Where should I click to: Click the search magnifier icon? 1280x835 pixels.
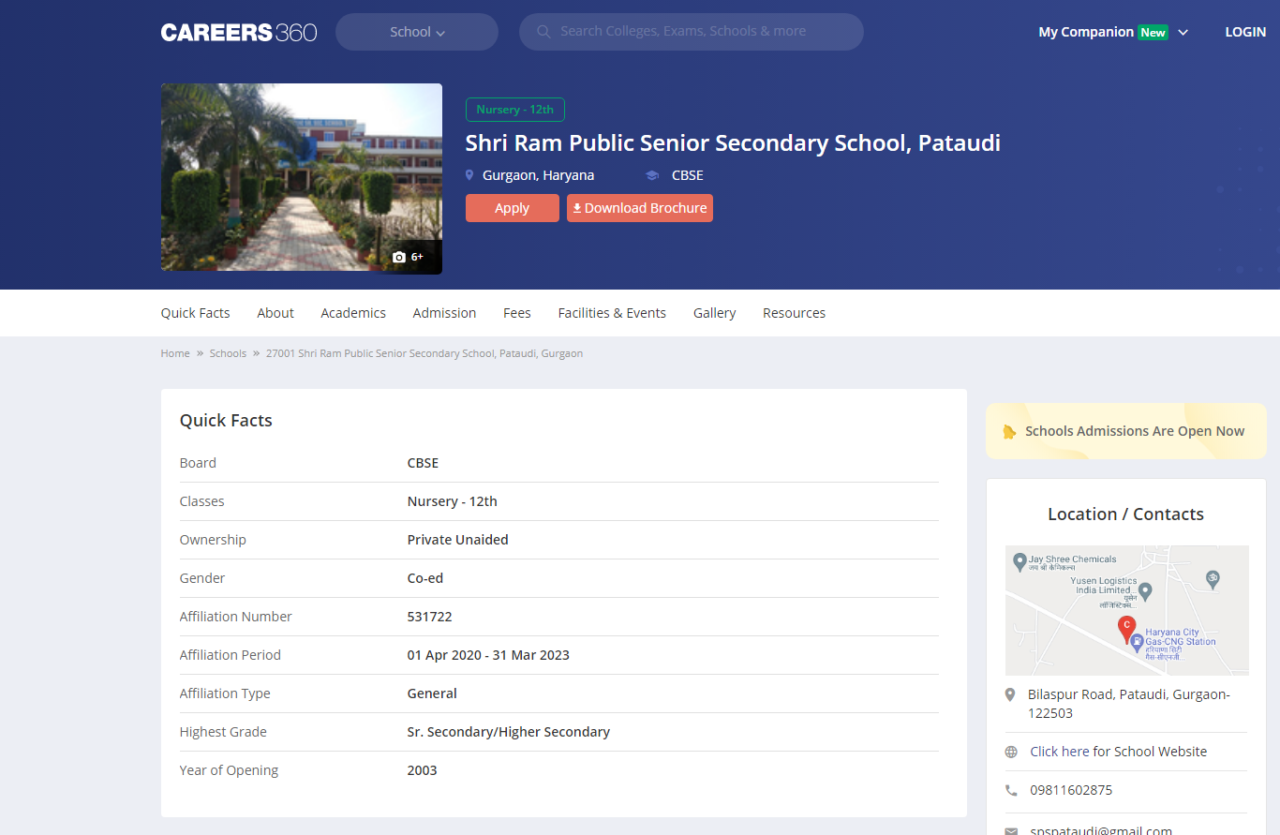pos(544,32)
